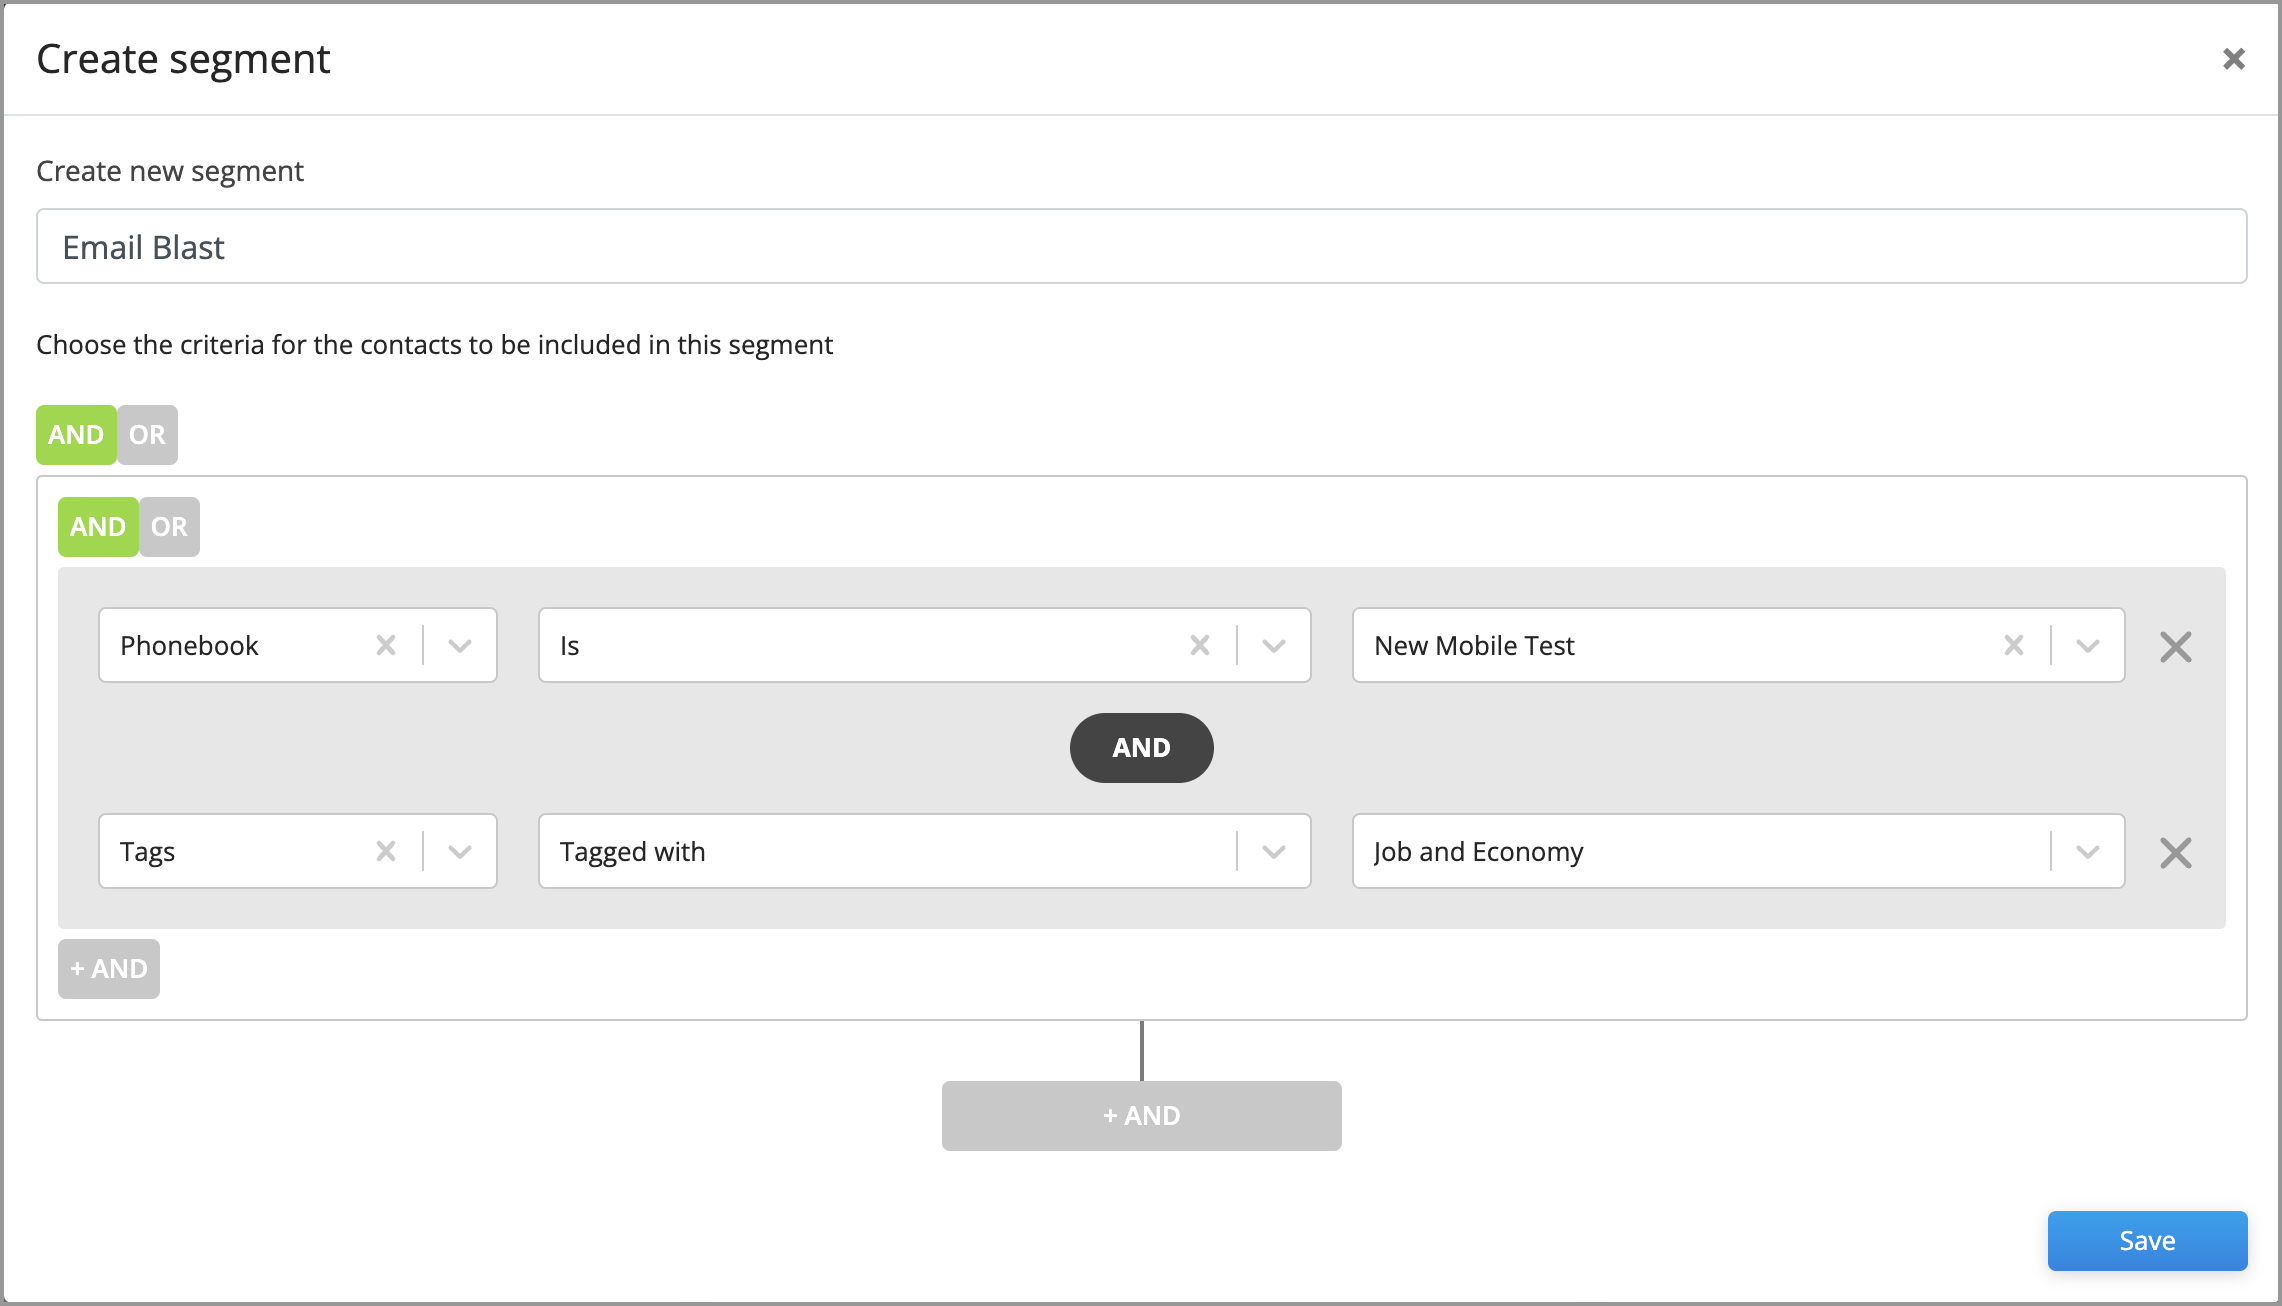Expand the New Mobile Test dropdown
Viewport: 2282px width, 1306px height.
tap(2088, 646)
